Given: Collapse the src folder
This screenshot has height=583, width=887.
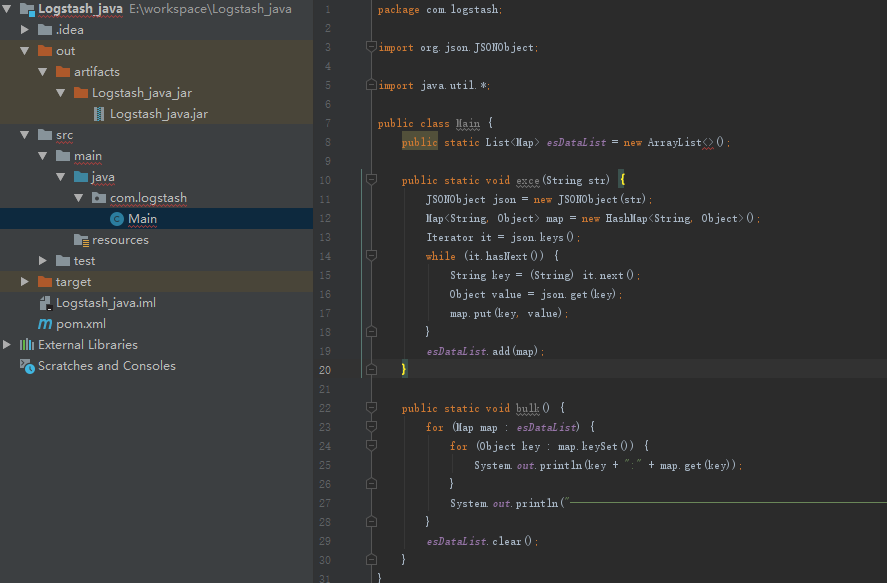Looking at the screenshot, I should coord(25,135).
